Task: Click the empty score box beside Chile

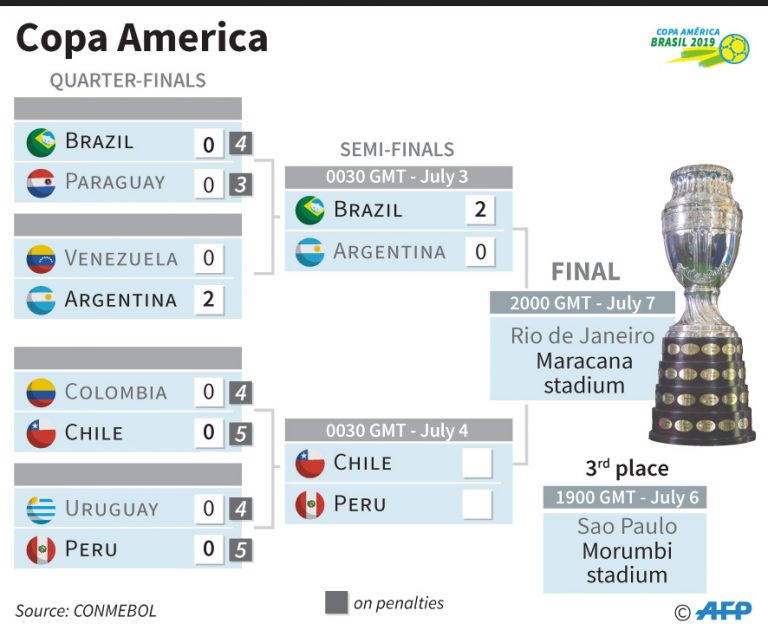Action: [x=478, y=463]
